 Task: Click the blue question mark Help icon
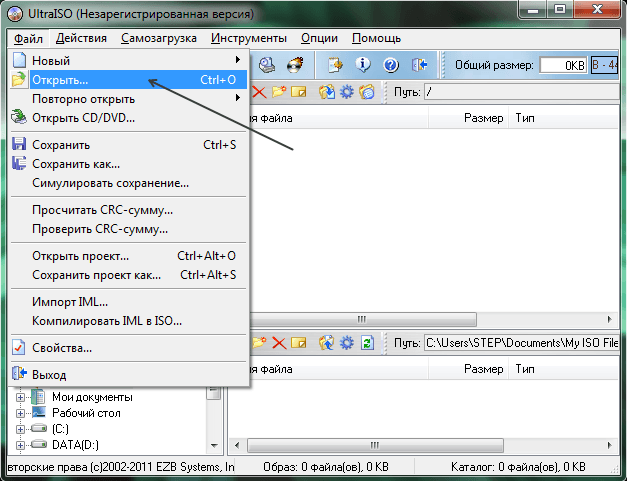point(391,65)
